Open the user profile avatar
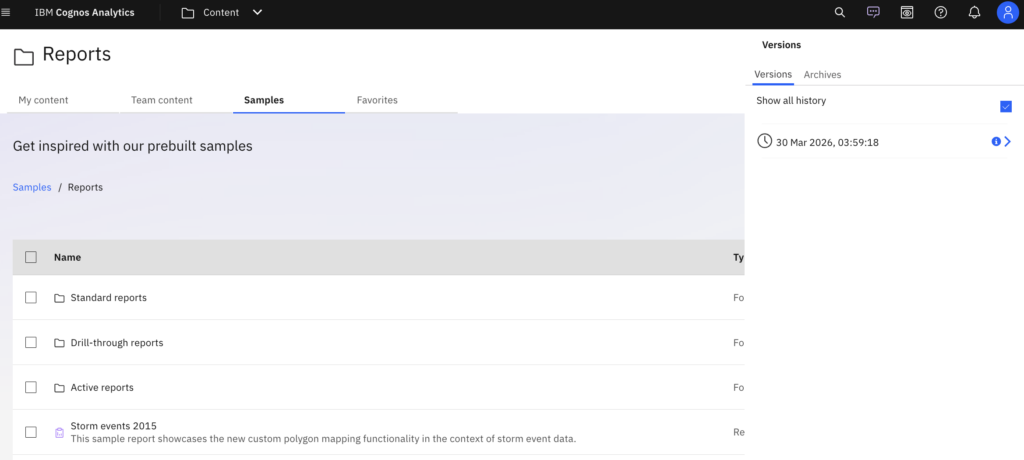 [x=1007, y=13]
